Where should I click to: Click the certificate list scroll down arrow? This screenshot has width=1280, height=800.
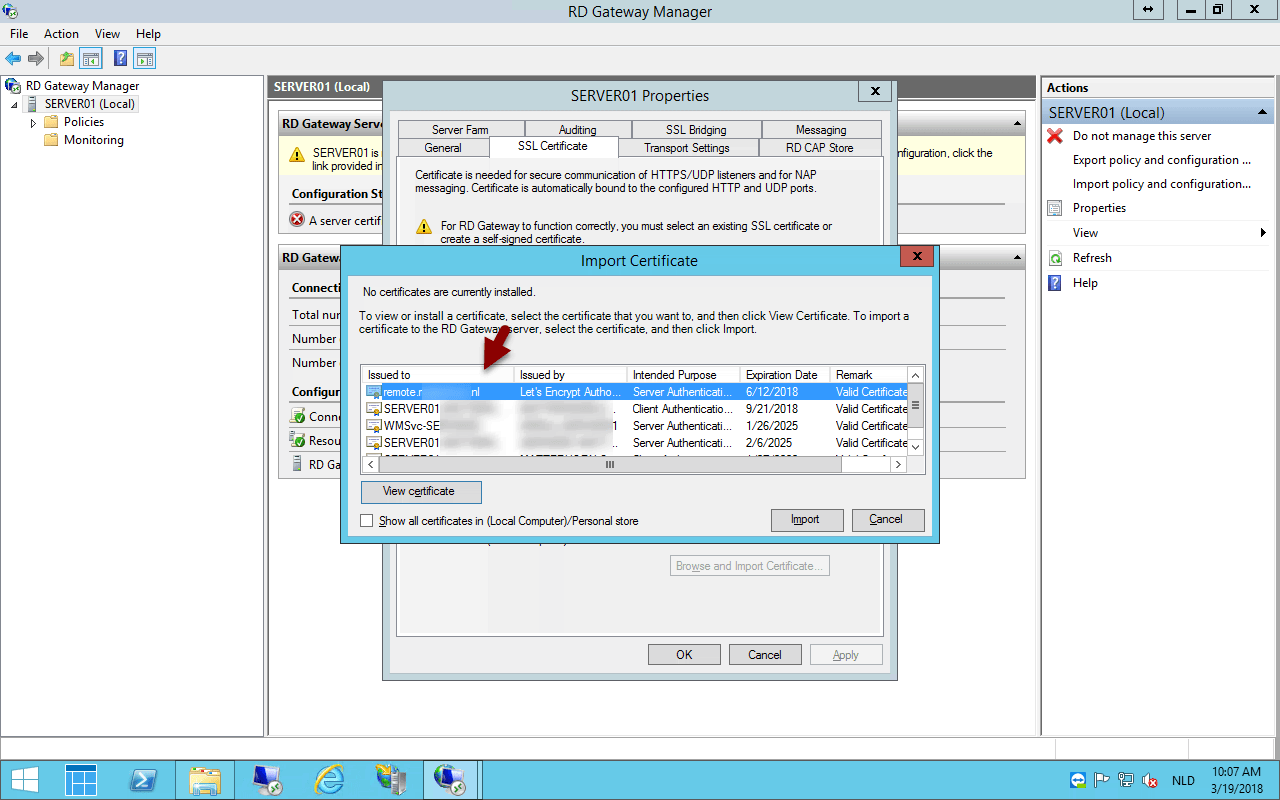point(915,447)
